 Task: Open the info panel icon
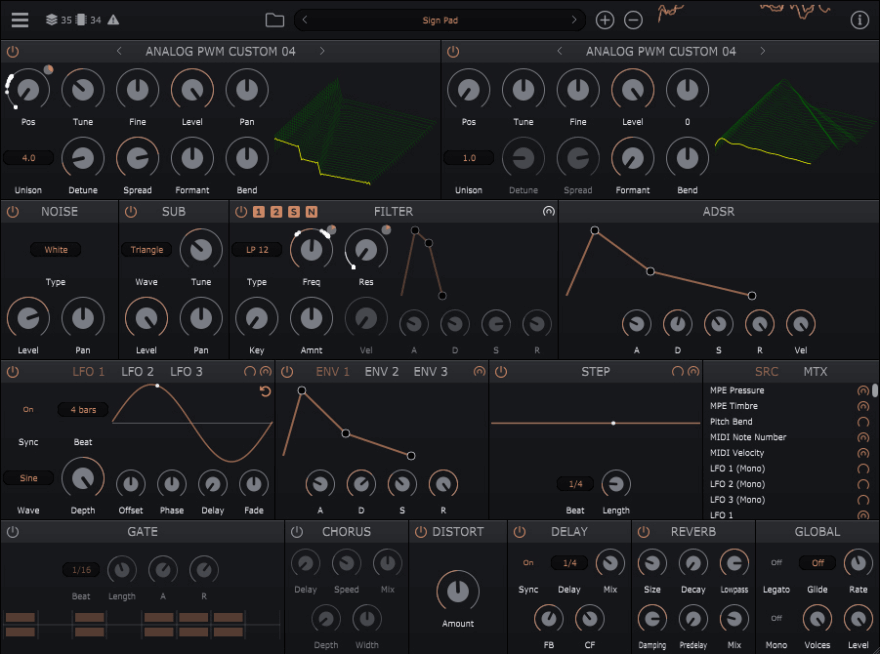click(x=859, y=20)
